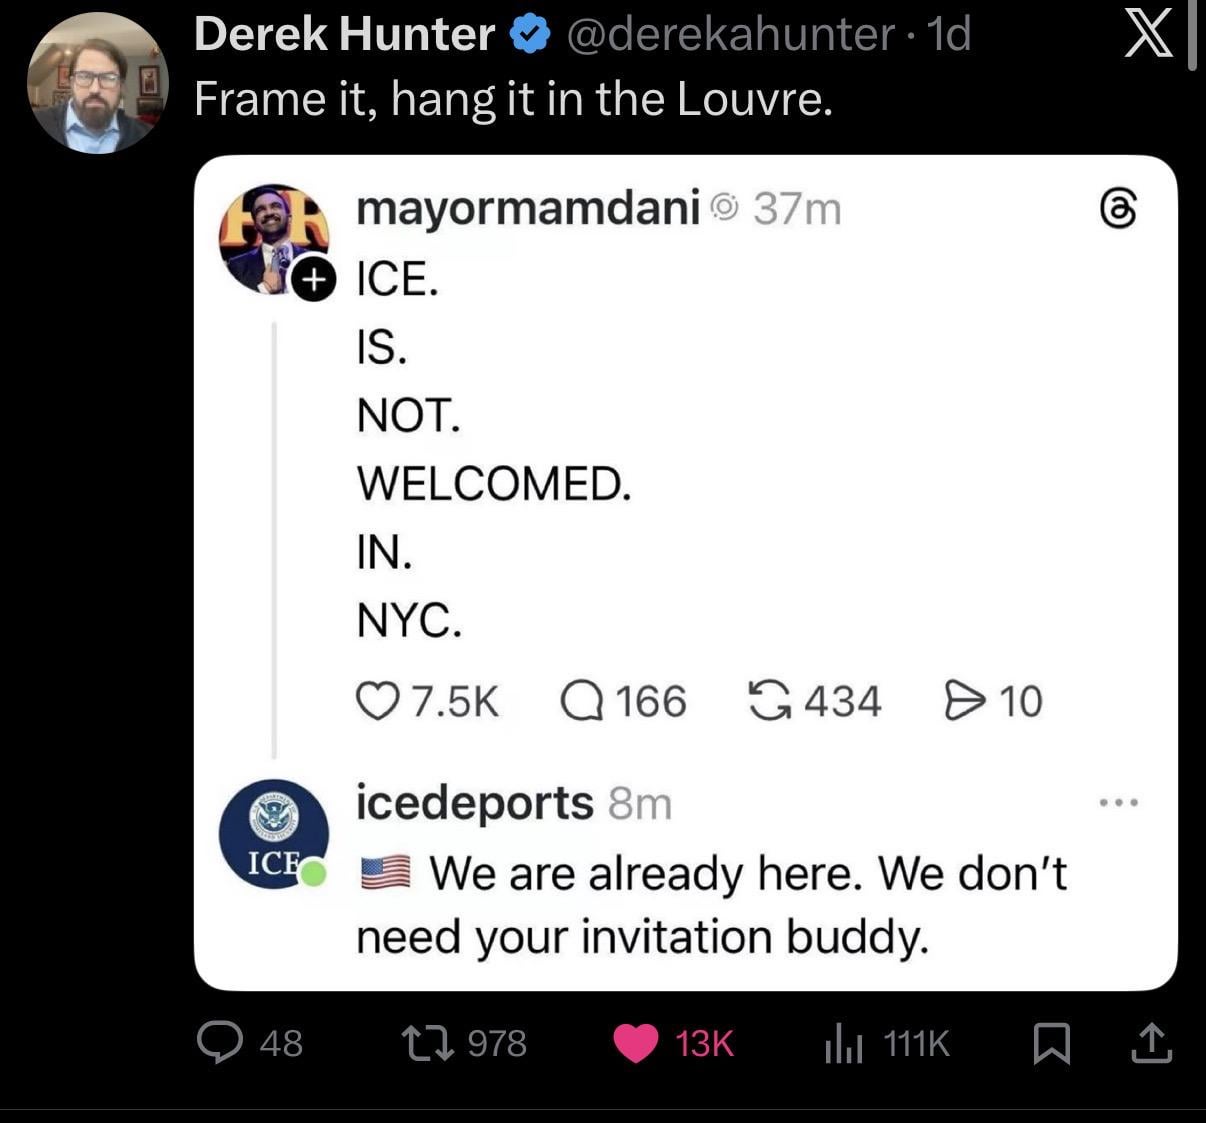Click the share upload icon
The width and height of the screenshot is (1206, 1123).
pos(1149,1043)
